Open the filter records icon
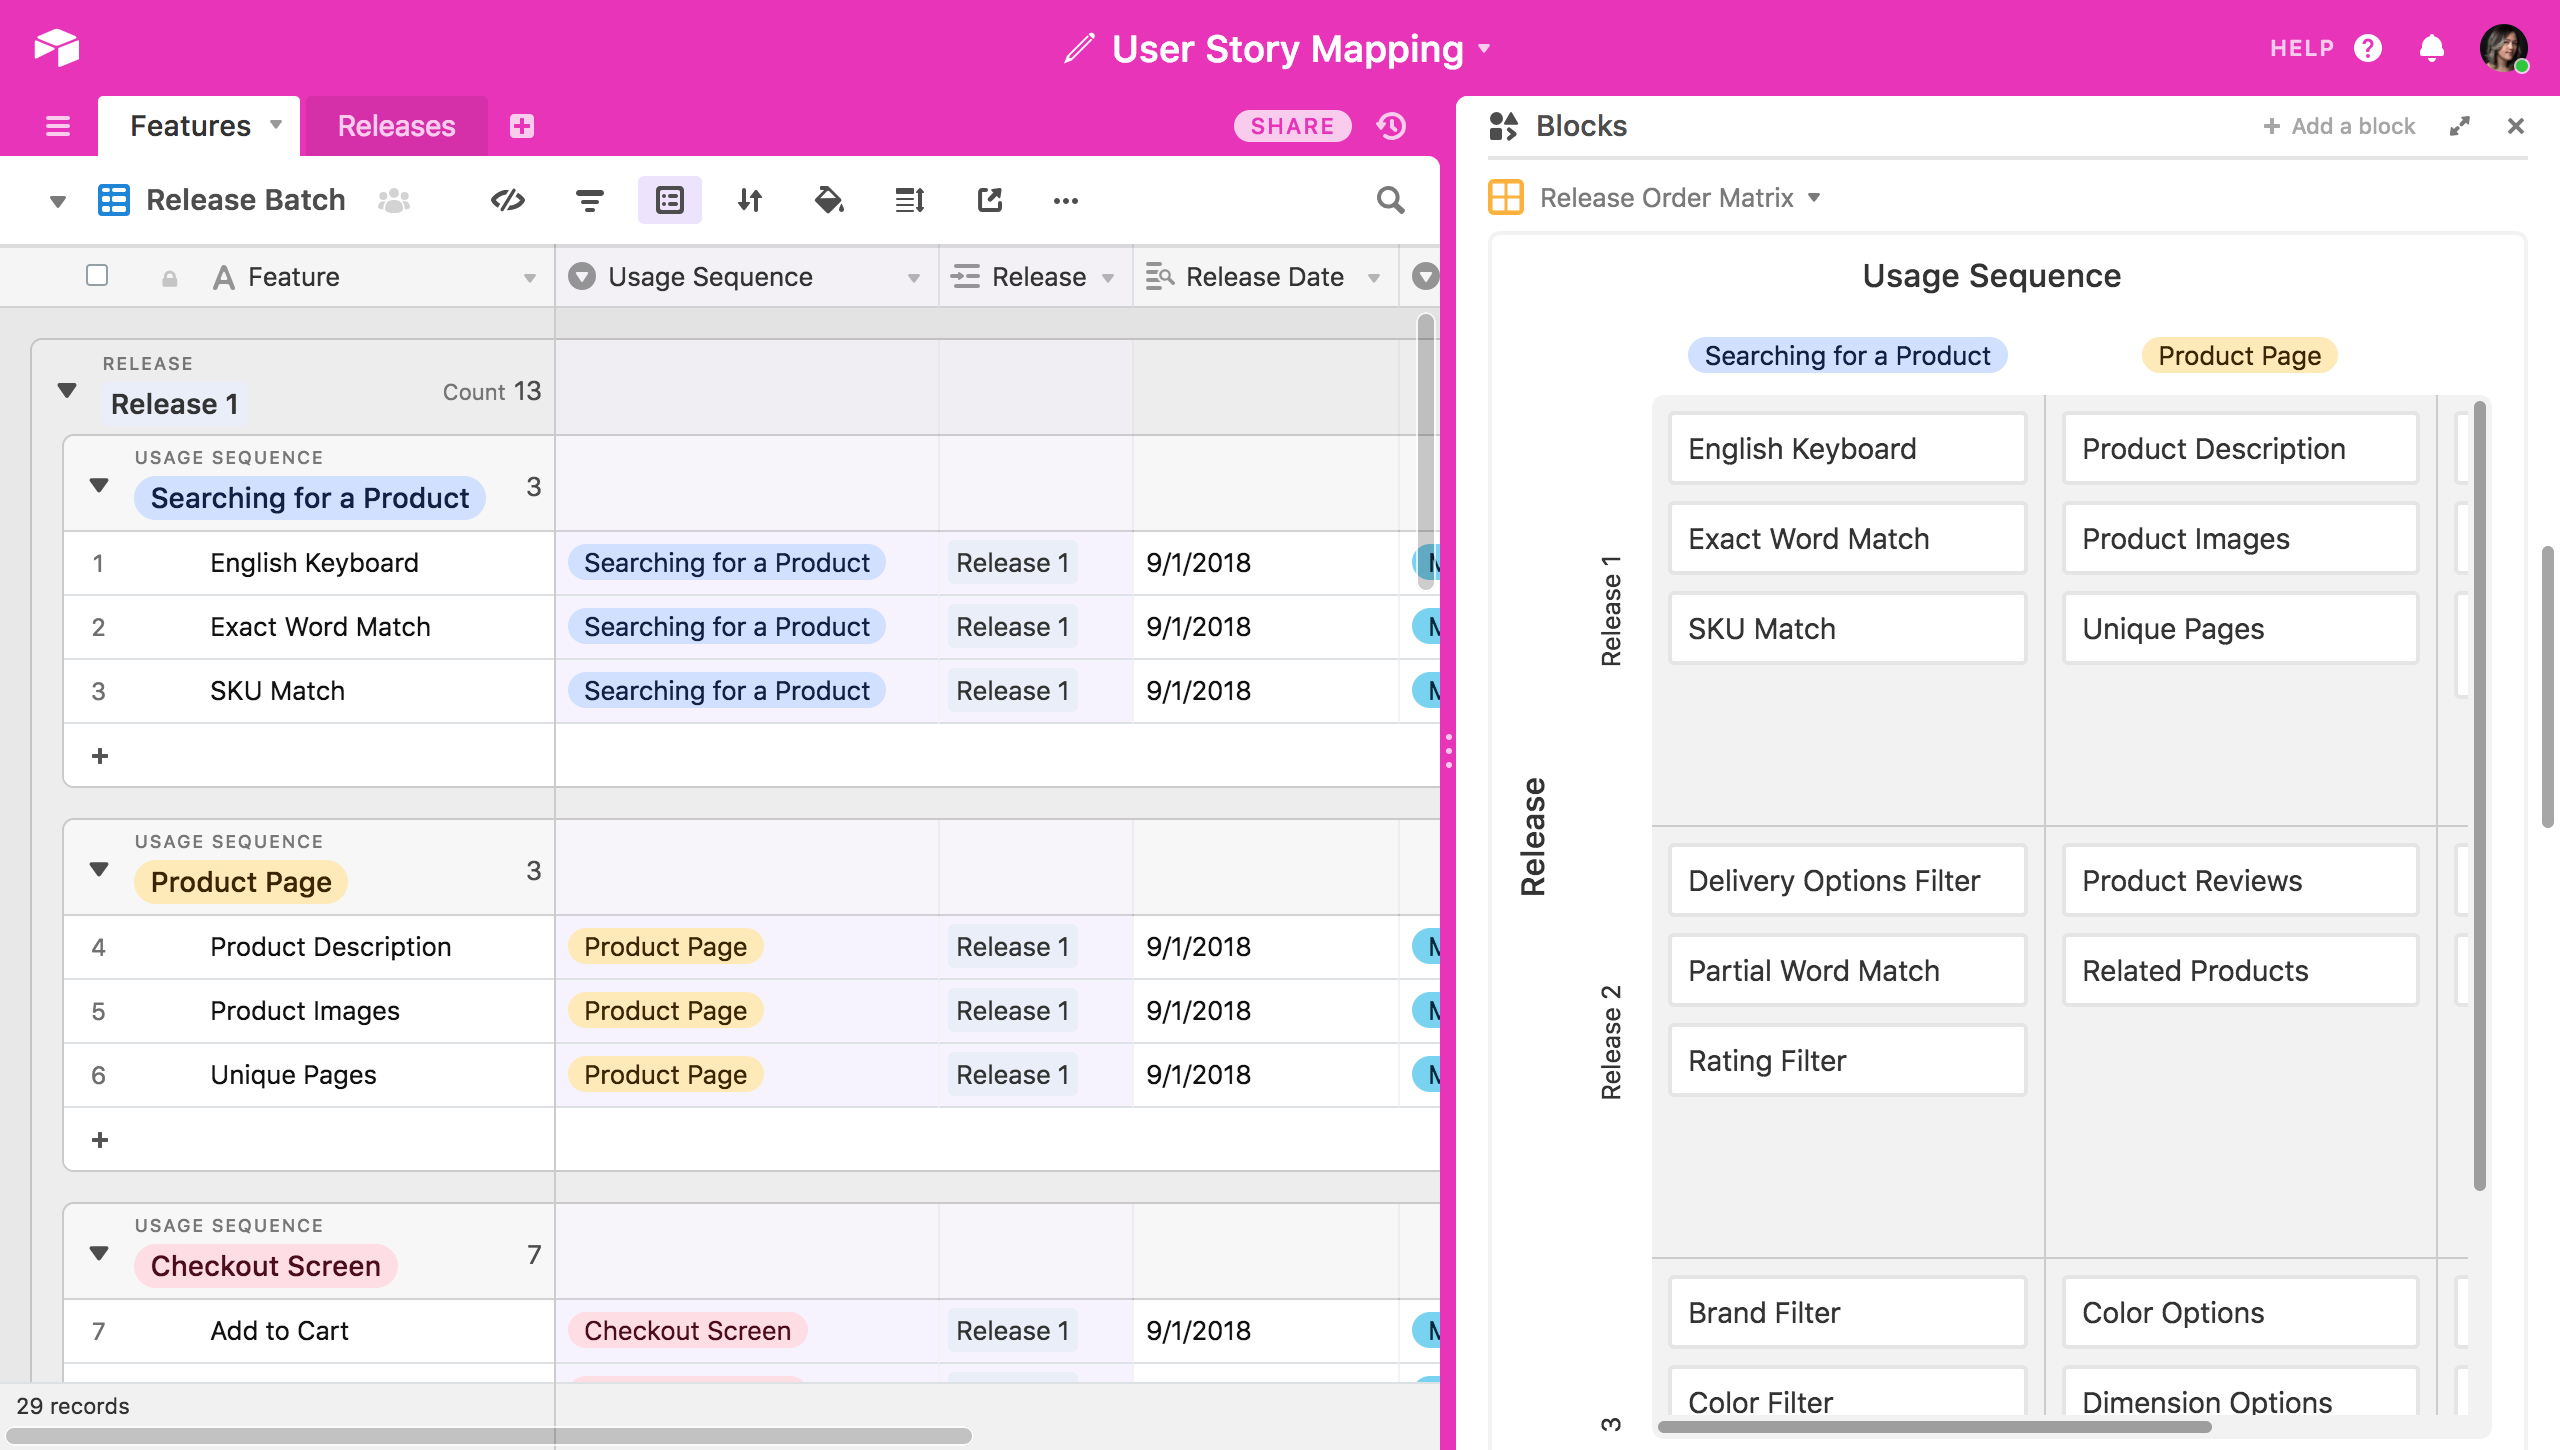Screen dimensions: 2560x1450 (590, 200)
